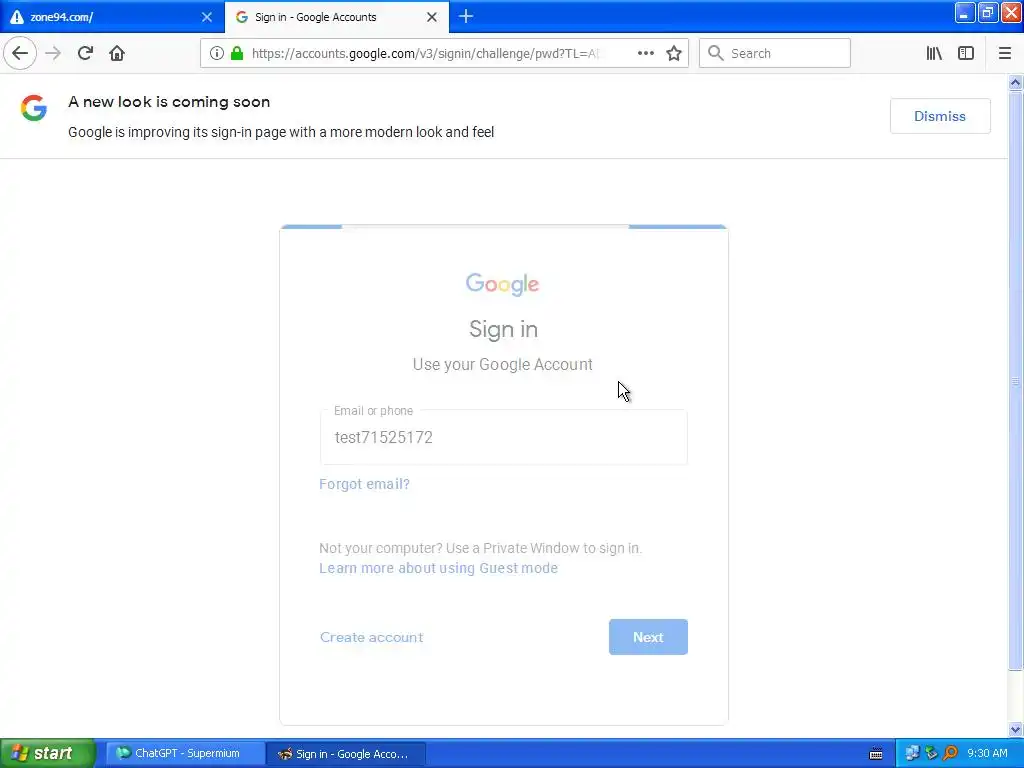Dismiss the new look banner
The width and height of the screenshot is (1024, 768).
click(940, 116)
